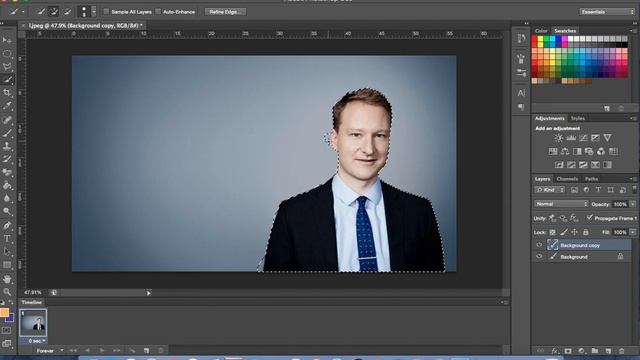Click the Refine Edge button

(225, 12)
